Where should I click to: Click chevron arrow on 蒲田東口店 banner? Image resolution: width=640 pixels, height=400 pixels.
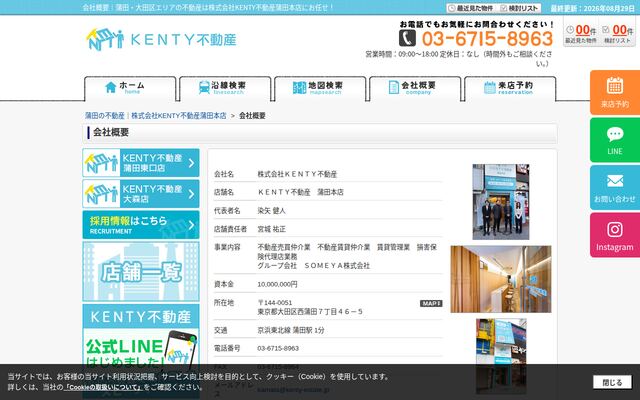191,163
